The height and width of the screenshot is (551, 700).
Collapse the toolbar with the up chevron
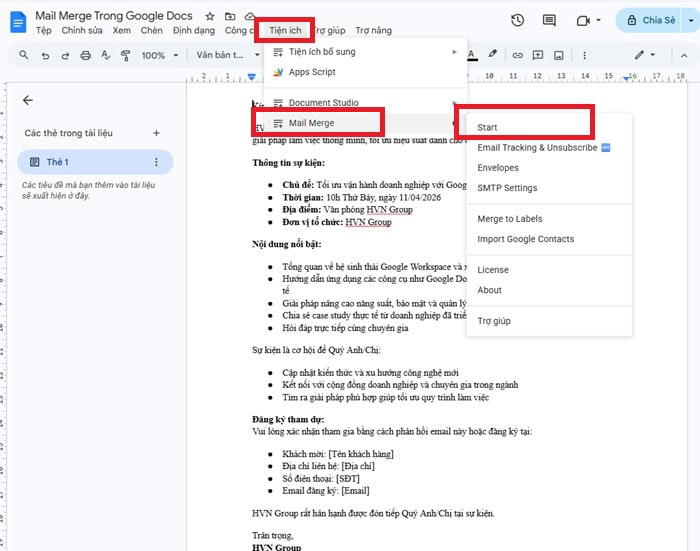(684, 56)
